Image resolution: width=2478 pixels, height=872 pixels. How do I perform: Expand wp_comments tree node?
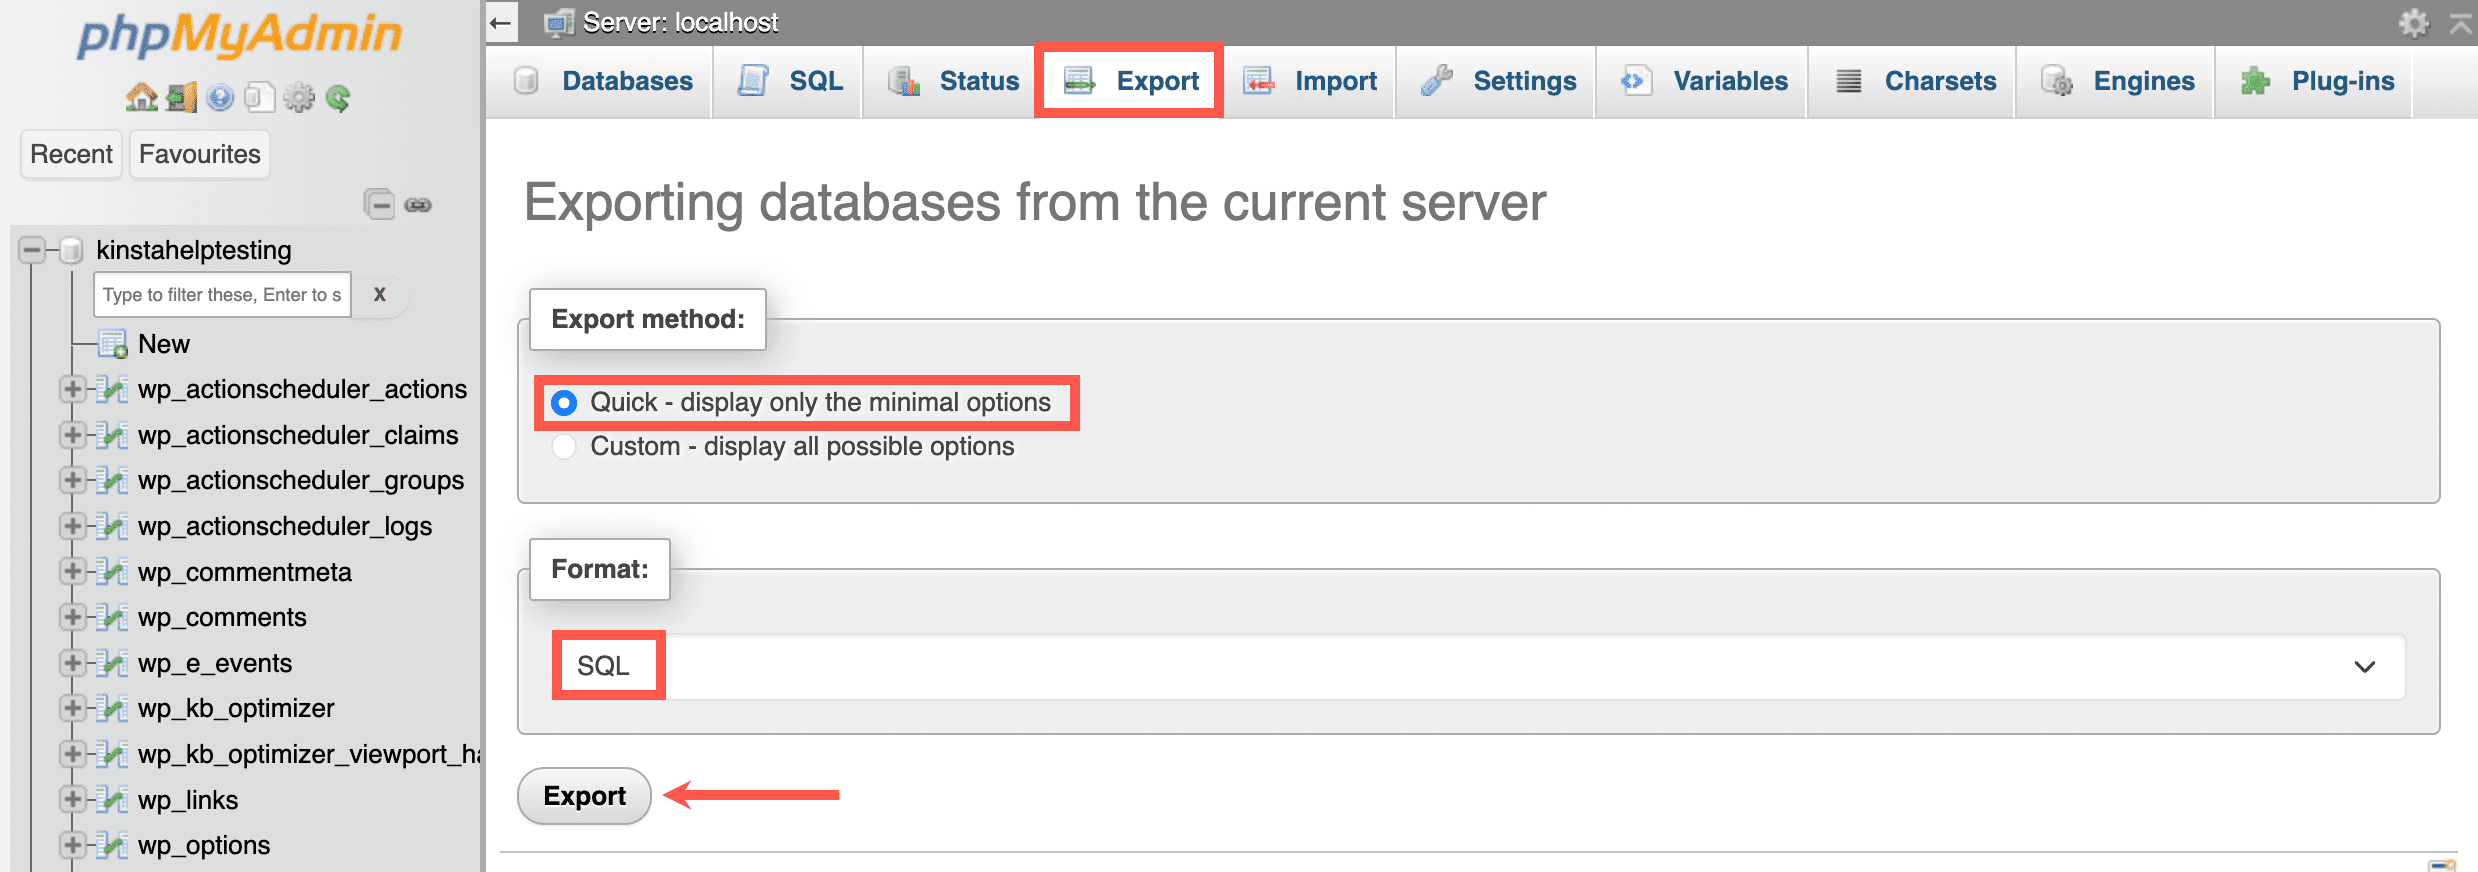tap(72, 617)
